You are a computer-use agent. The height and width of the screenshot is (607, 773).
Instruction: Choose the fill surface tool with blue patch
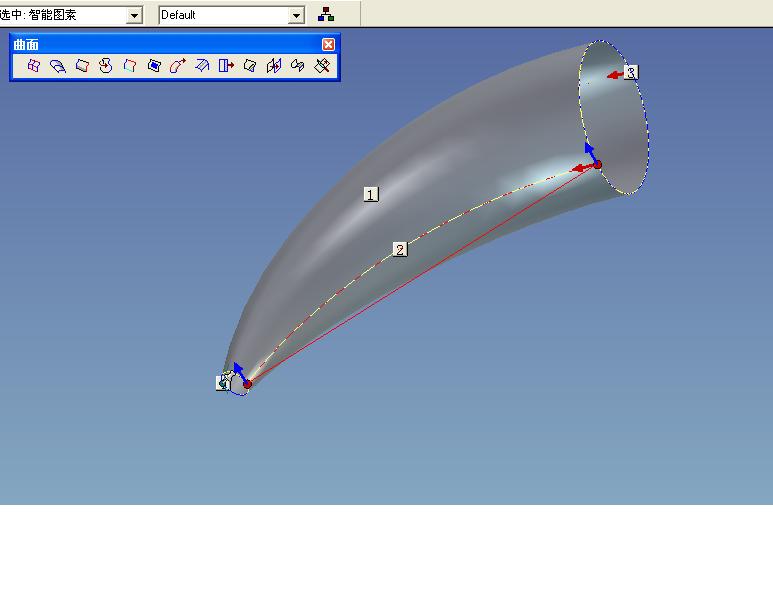click(x=154, y=66)
